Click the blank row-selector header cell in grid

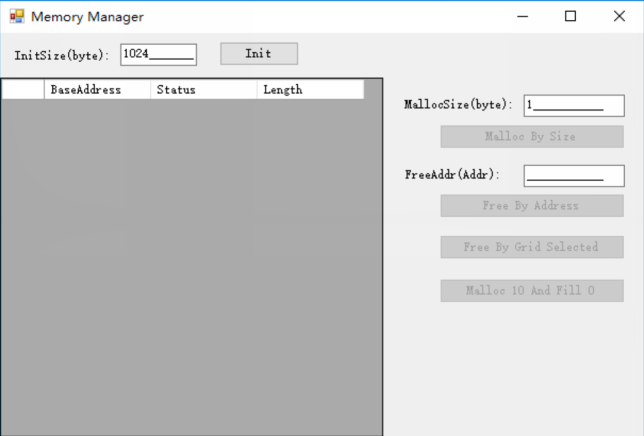(23, 90)
